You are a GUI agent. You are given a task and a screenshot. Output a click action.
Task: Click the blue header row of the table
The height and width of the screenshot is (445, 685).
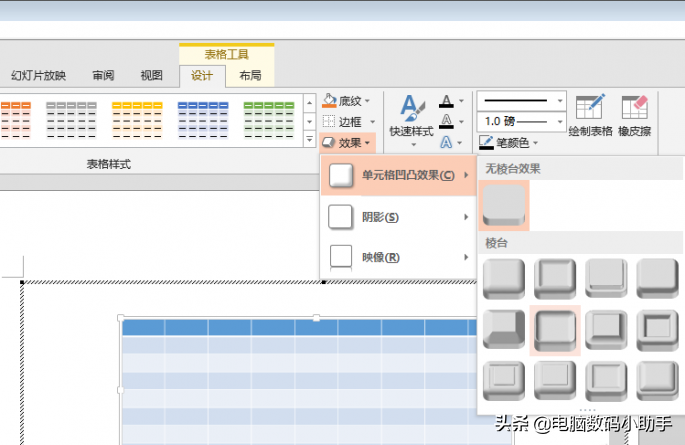tap(299, 327)
